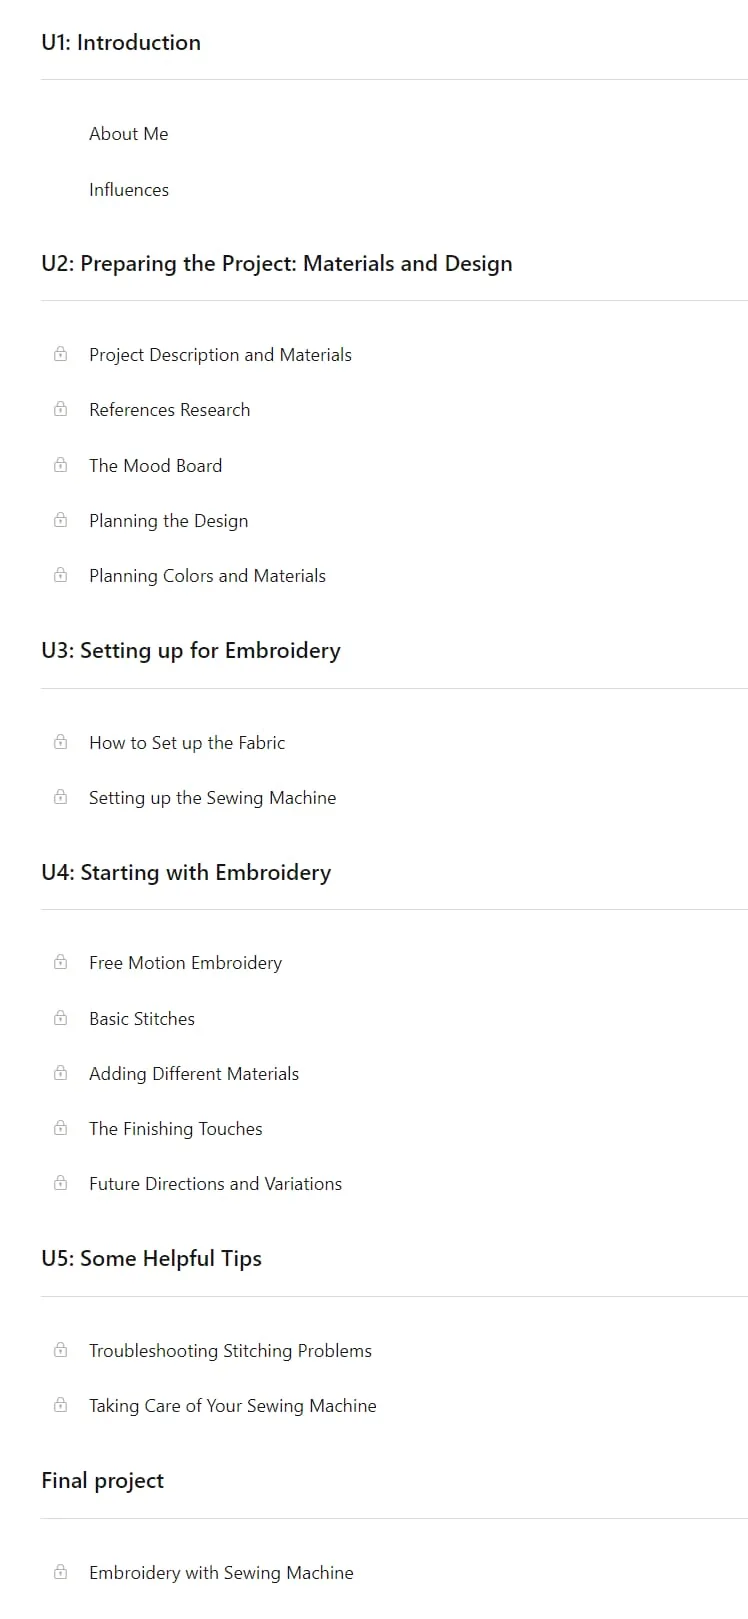This screenshot has height=1619, width=748.
Task: Click the lock icon beside Embroidery with Sewing Machine
Action: coord(60,1572)
